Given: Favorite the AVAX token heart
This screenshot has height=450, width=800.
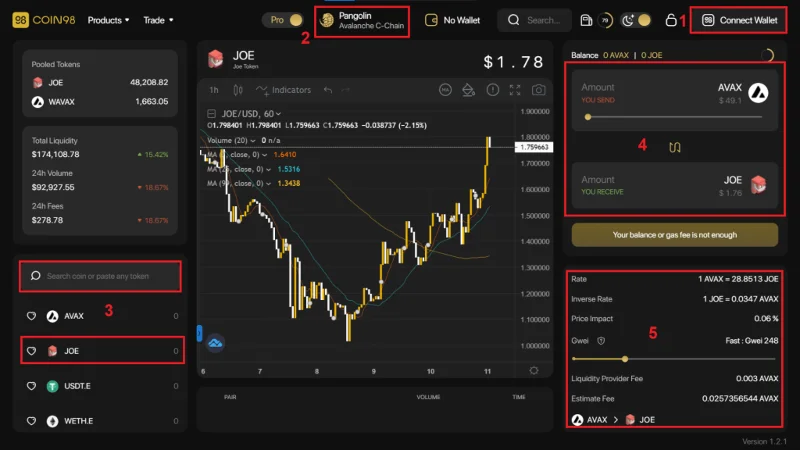Looking at the screenshot, I should [x=31, y=316].
